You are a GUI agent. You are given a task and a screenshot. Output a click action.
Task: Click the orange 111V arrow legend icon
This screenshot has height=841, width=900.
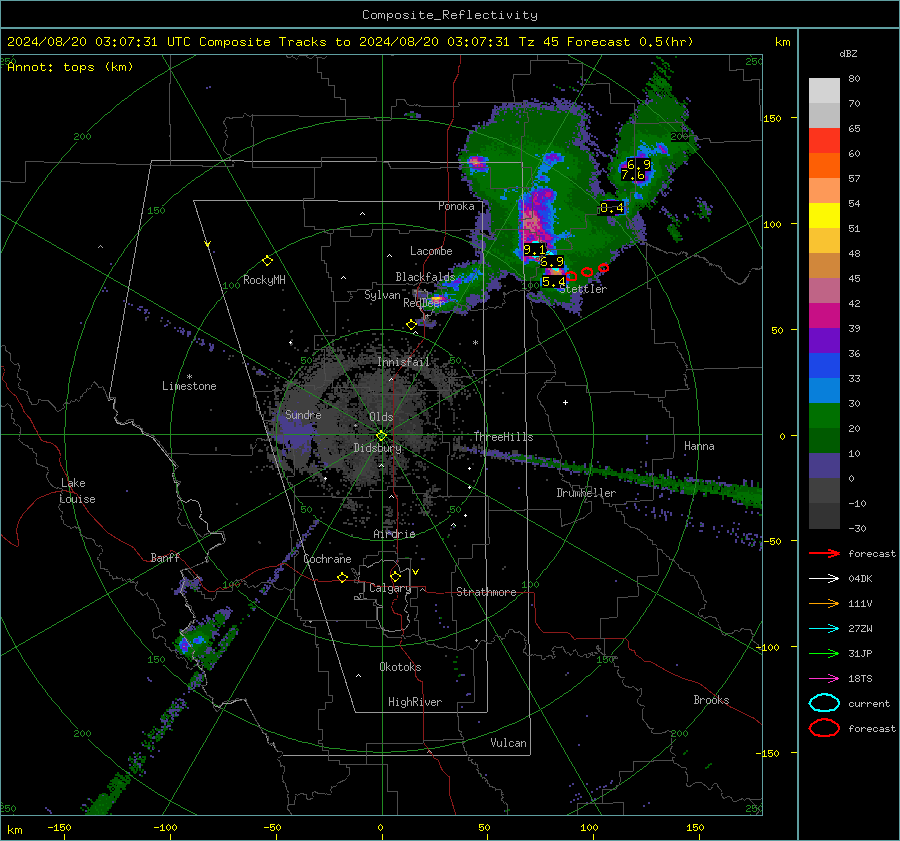tap(824, 603)
